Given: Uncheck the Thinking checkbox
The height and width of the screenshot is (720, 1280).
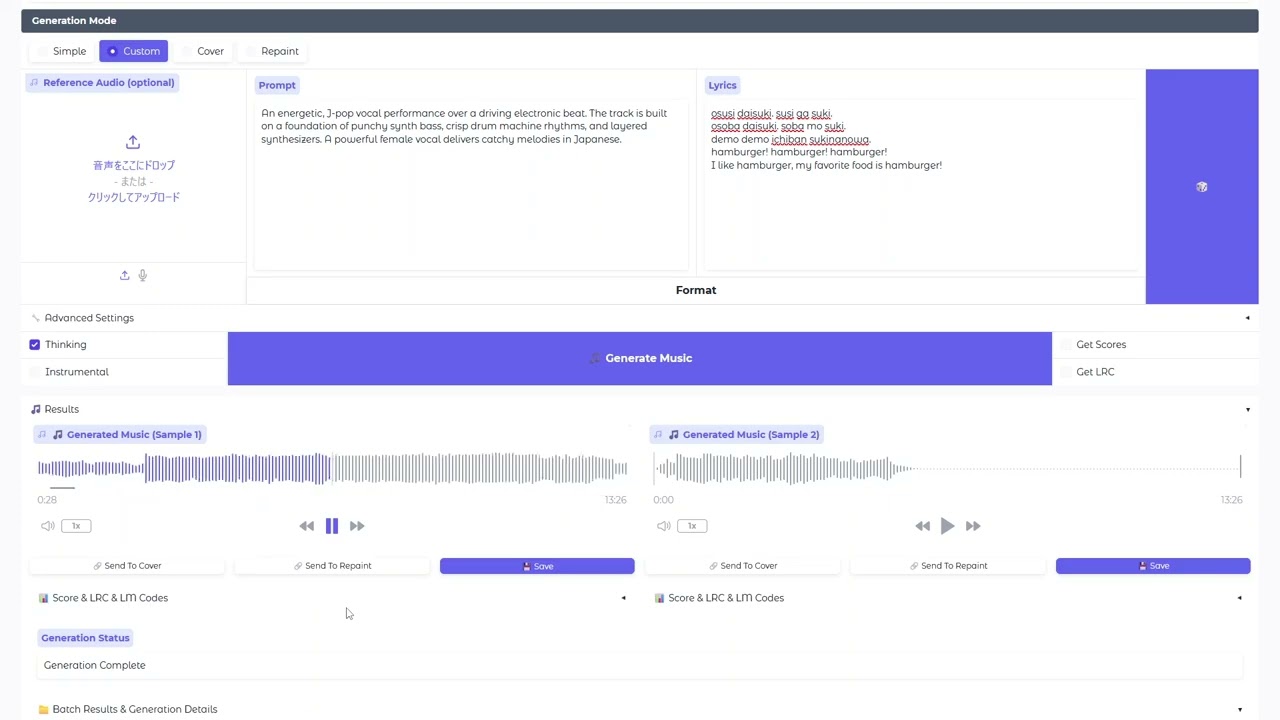Looking at the screenshot, I should 35,344.
